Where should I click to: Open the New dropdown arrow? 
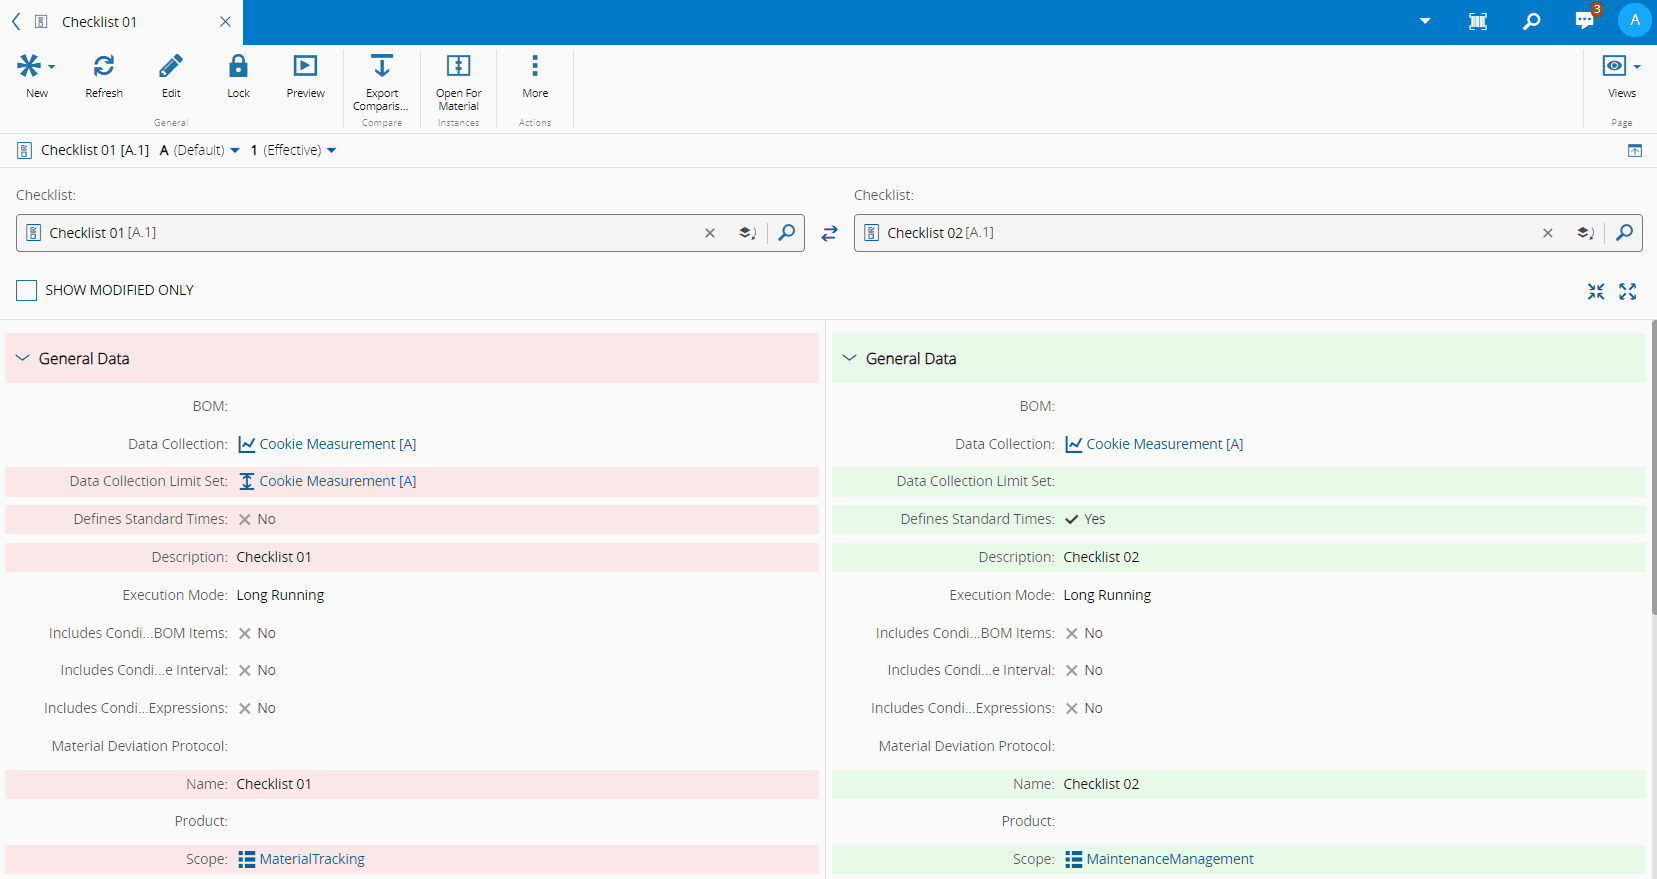(x=52, y=67)
